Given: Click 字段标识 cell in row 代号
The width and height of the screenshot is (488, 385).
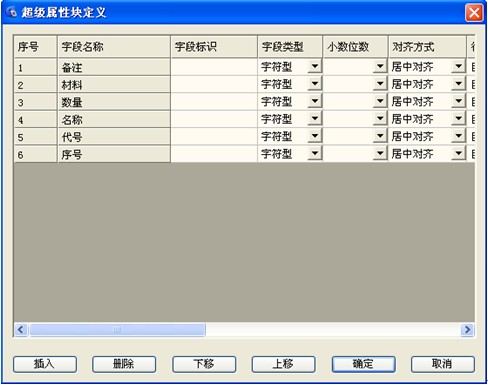Looking at the screenshot, I should [214, 136].
